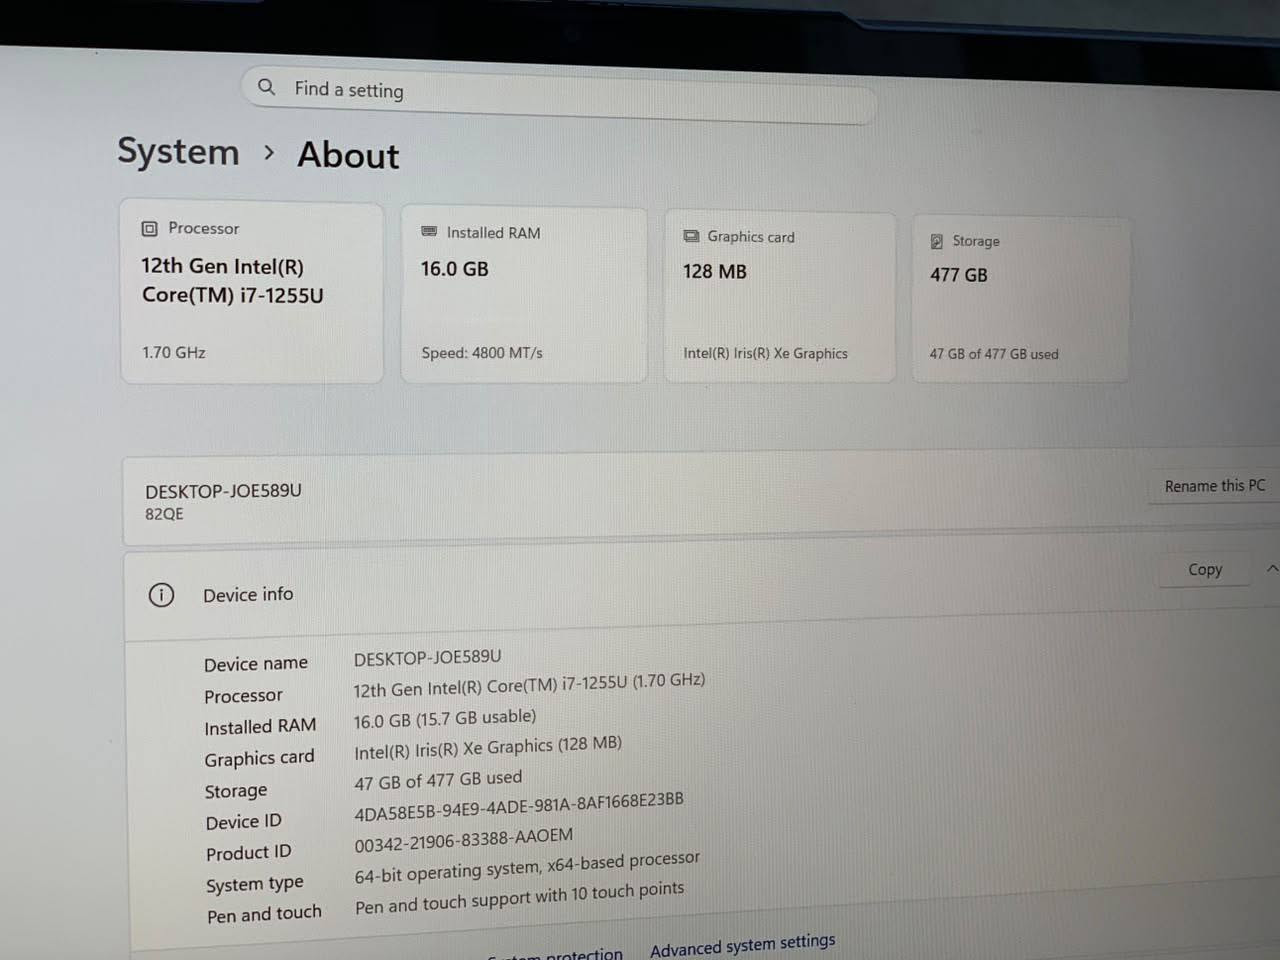Click processor value 12th Gen Intel i7-1255U row

coord(529,685)
